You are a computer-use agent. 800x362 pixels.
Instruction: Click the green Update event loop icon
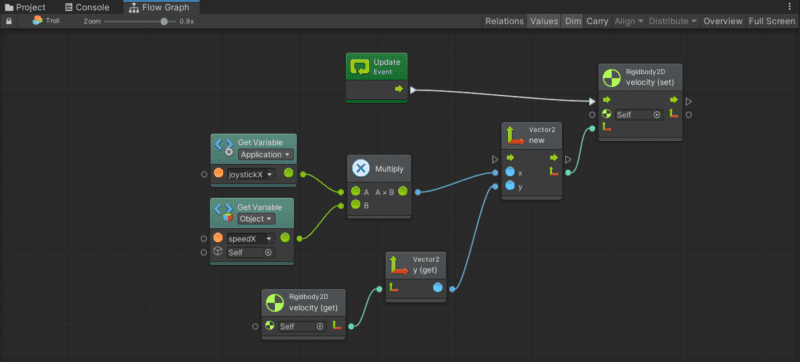[359, 66]
